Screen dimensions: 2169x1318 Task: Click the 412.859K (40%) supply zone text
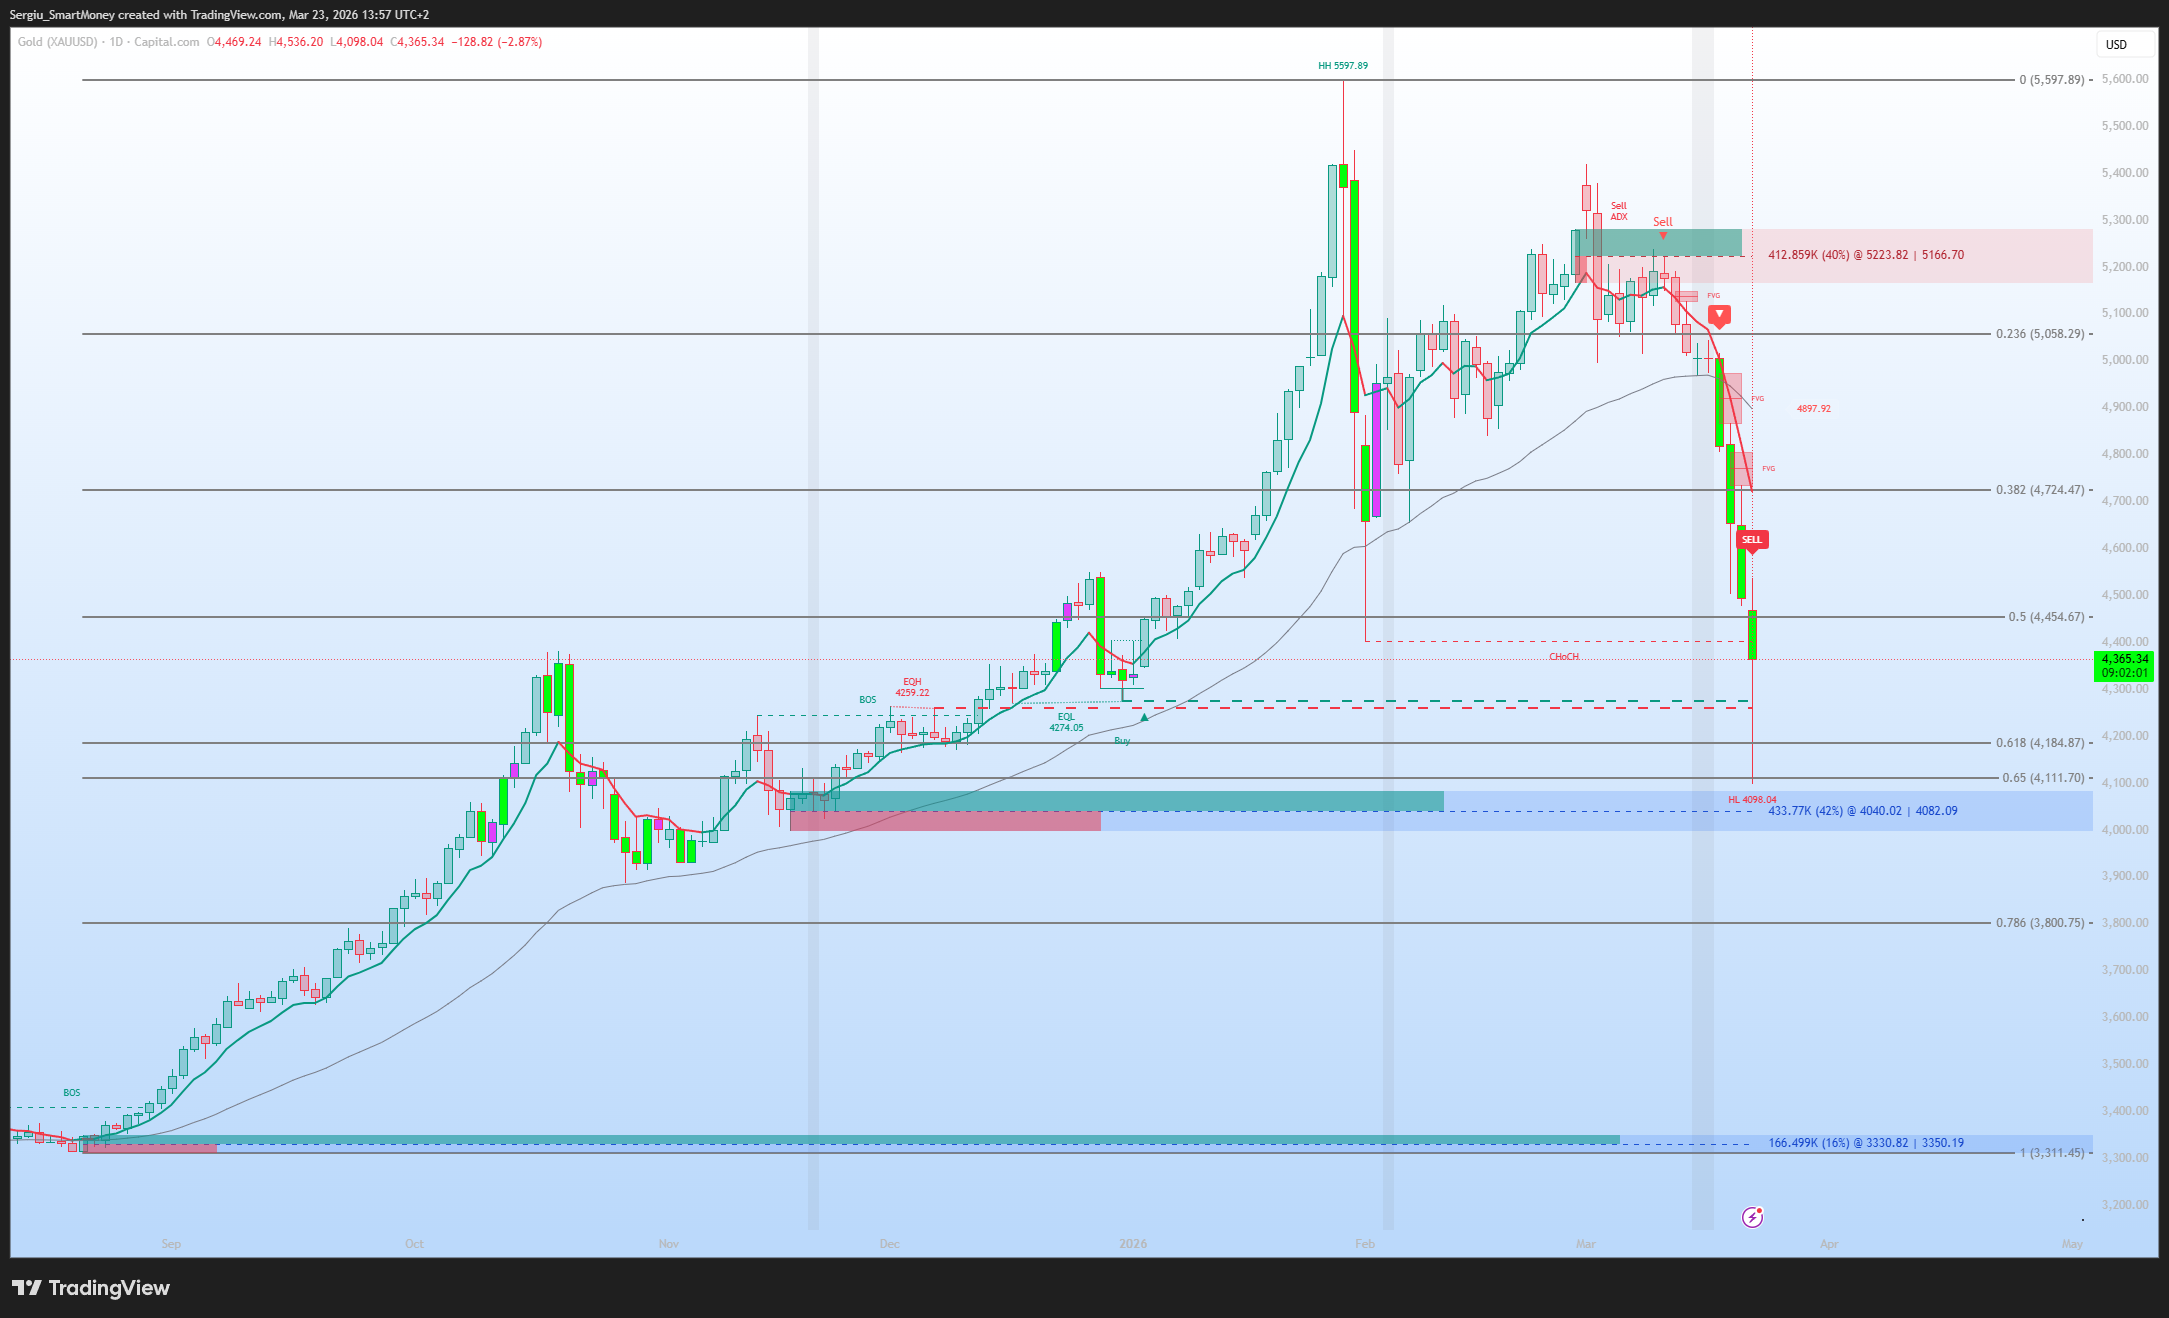[1866, 255]
